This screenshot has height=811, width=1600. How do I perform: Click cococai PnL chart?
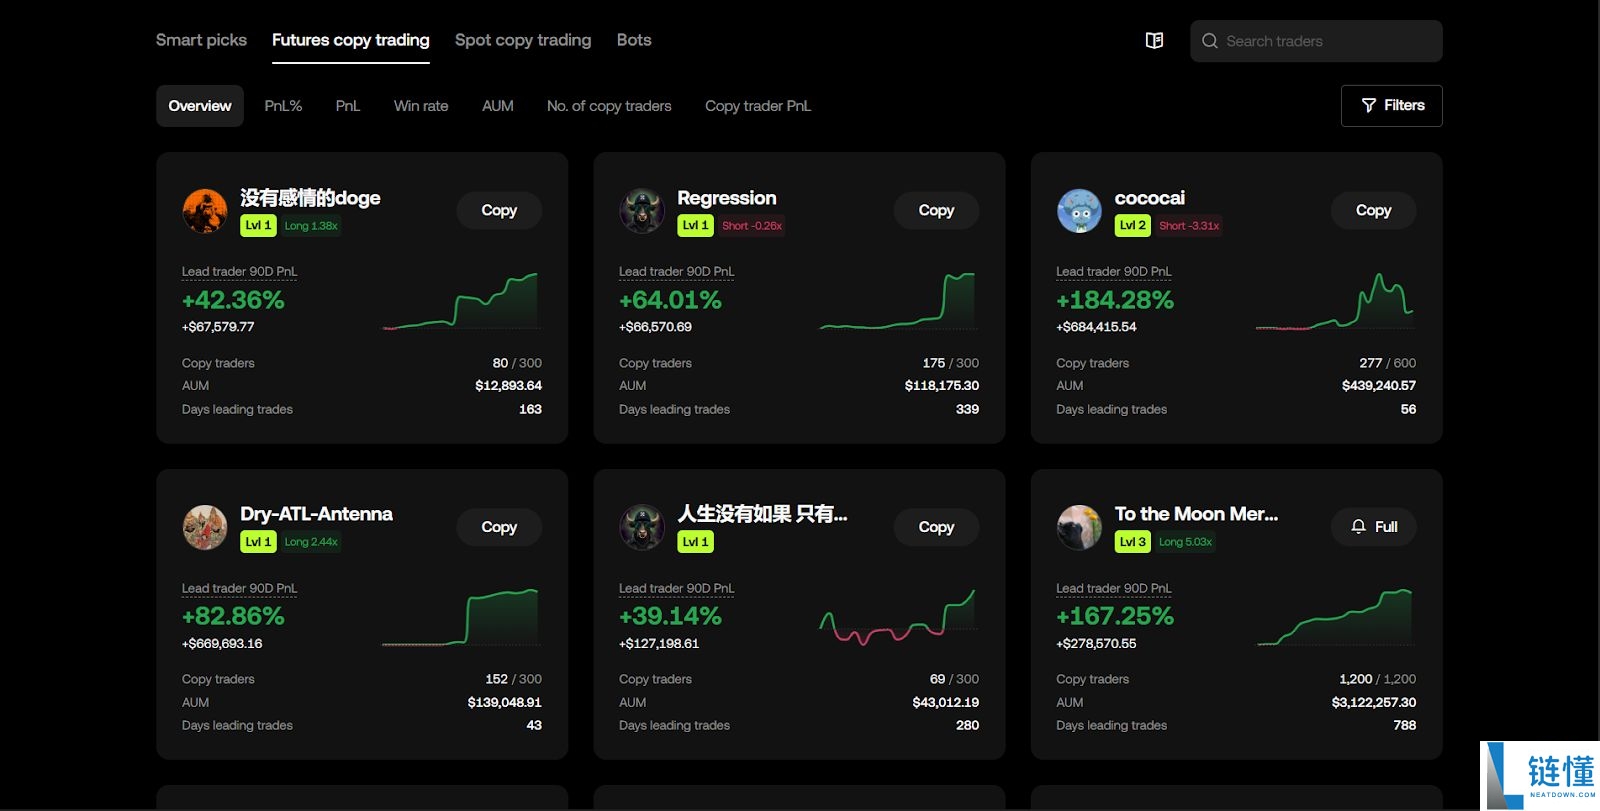click(x=1335, y=300)
